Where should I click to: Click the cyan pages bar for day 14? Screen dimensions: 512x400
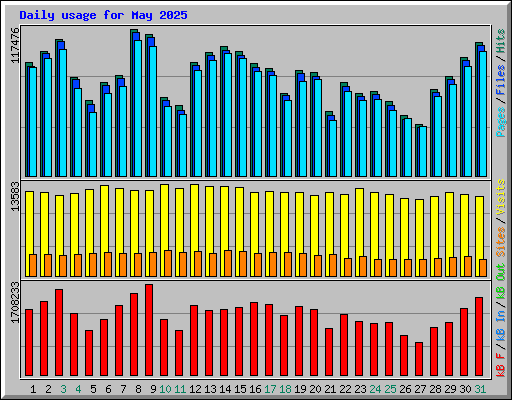(228, 115)
